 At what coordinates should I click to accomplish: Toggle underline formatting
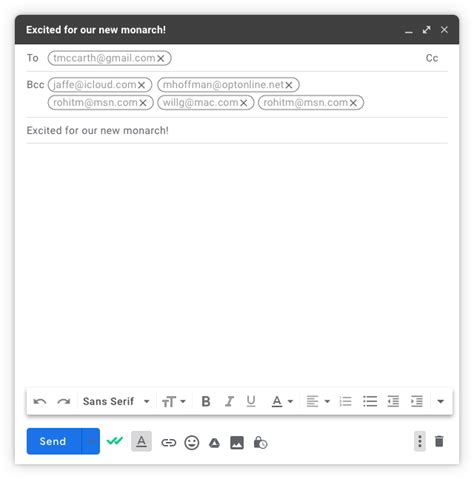click(x=251, y=401)
